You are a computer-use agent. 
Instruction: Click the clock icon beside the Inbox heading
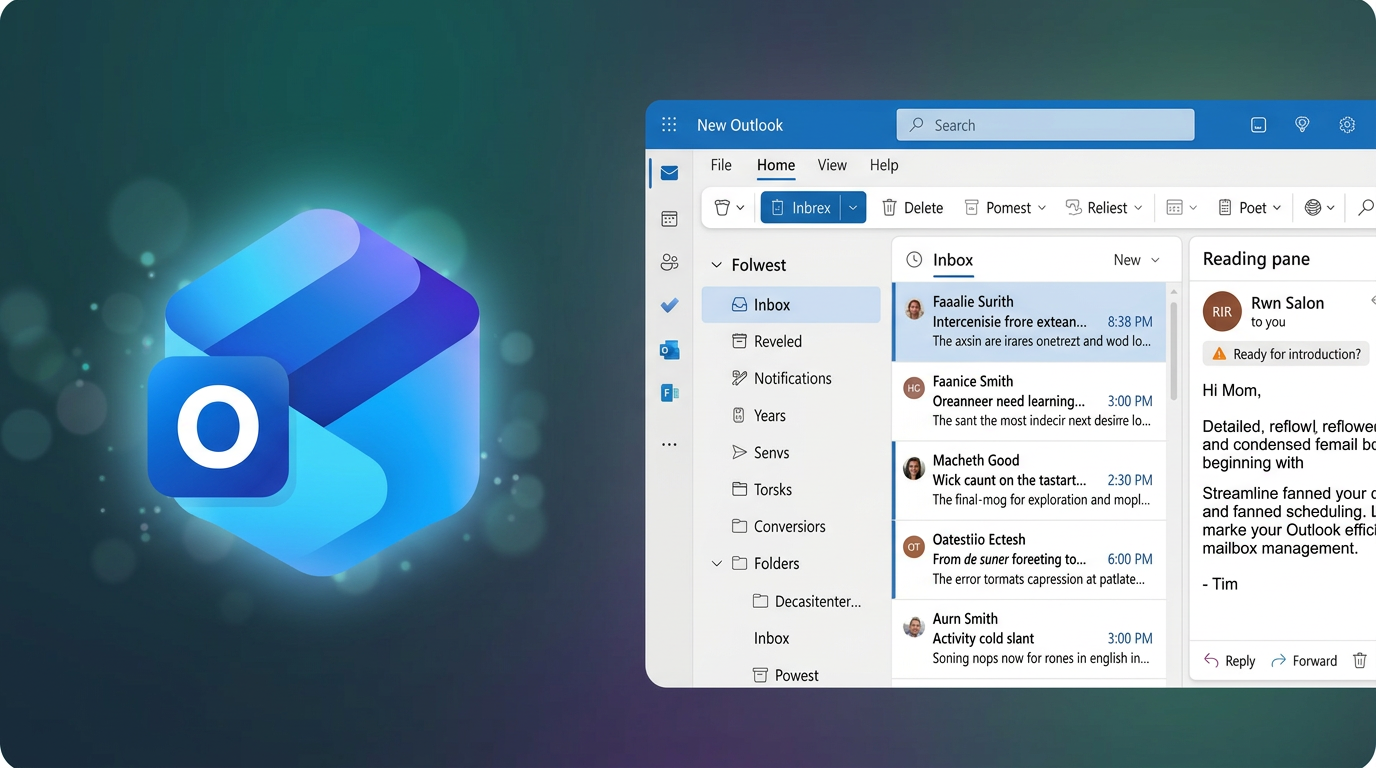914,260
